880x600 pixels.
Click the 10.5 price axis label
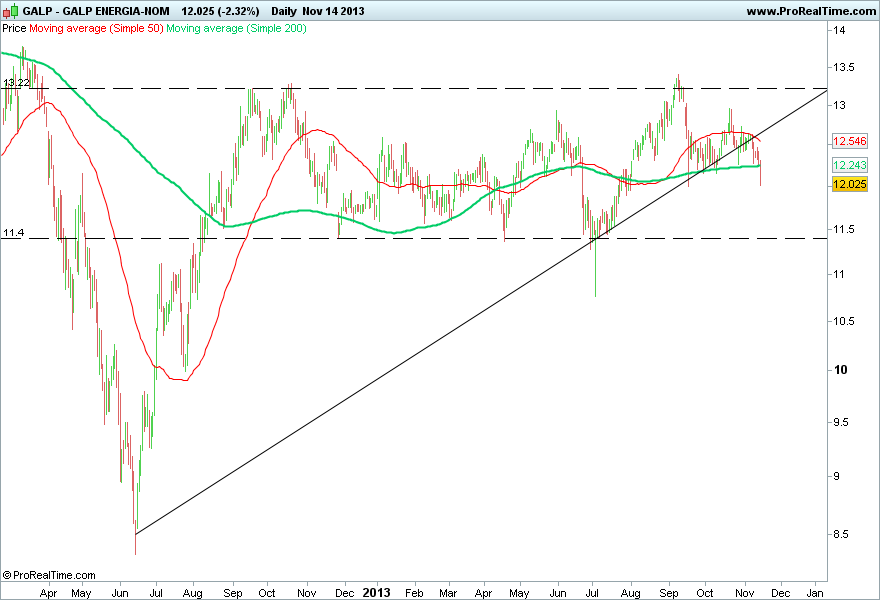844,321
